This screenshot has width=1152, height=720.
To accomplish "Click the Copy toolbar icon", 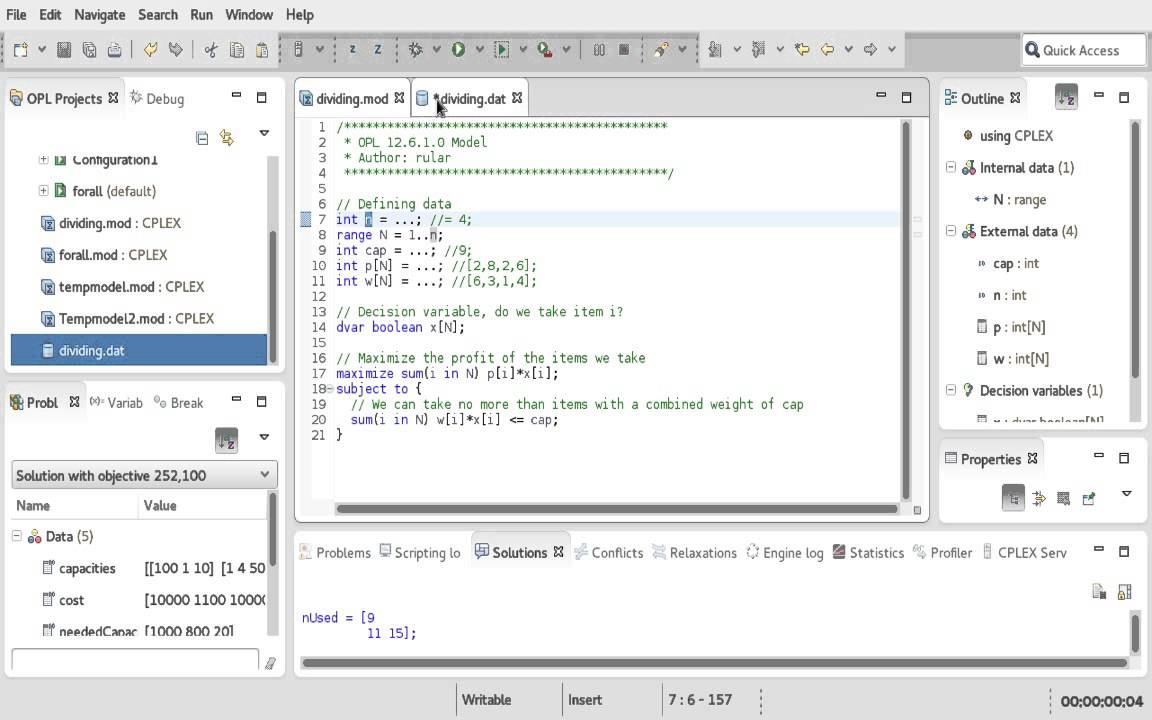I will 237,50.
